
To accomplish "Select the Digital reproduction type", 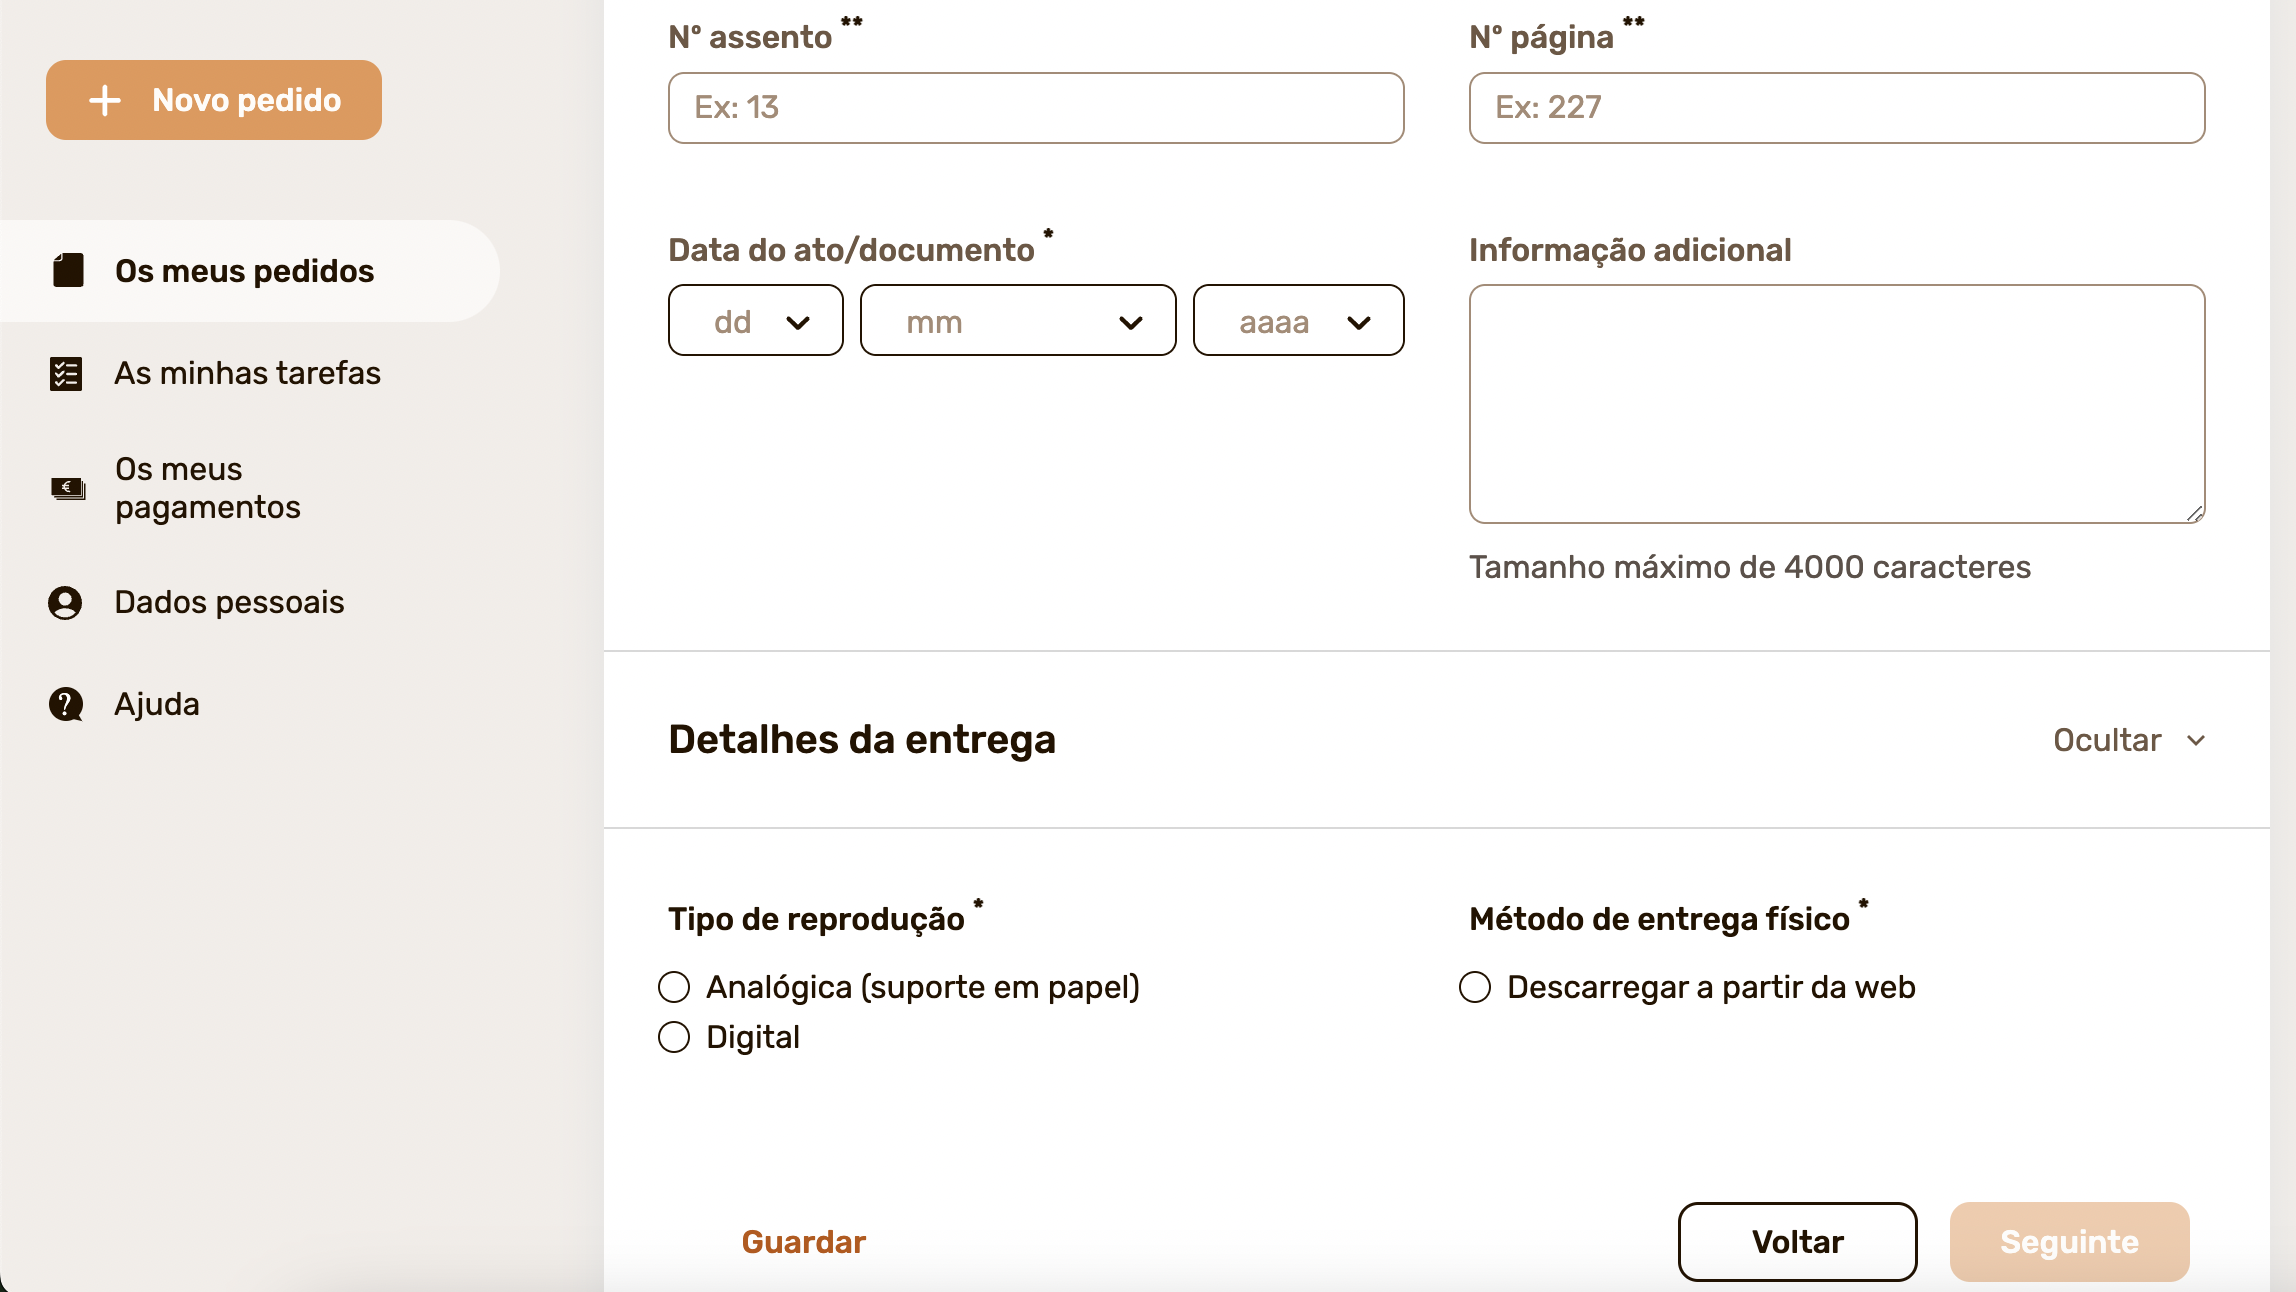I will click(x=674, y=1037).
